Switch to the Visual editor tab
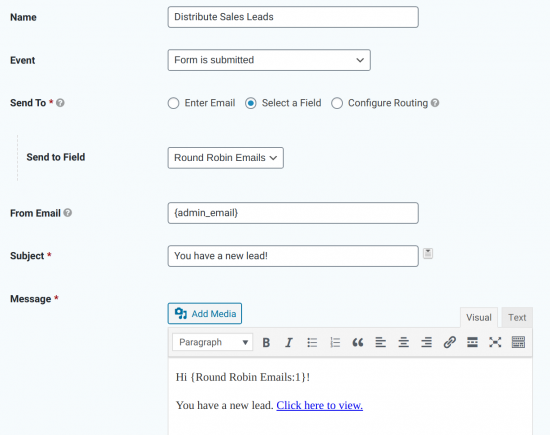Viewport: 550px width, 435px height. tap(479, 317)
